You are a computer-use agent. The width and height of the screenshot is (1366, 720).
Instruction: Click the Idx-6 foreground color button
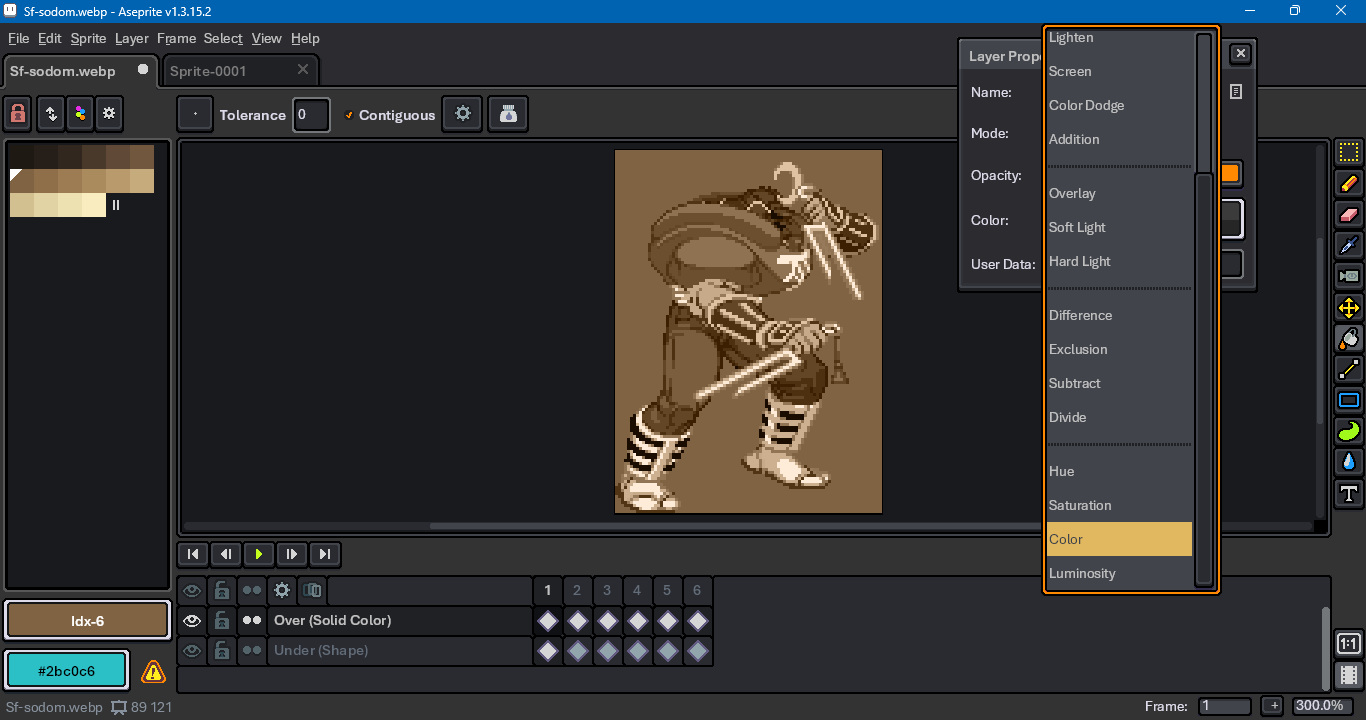click(87, 621)
